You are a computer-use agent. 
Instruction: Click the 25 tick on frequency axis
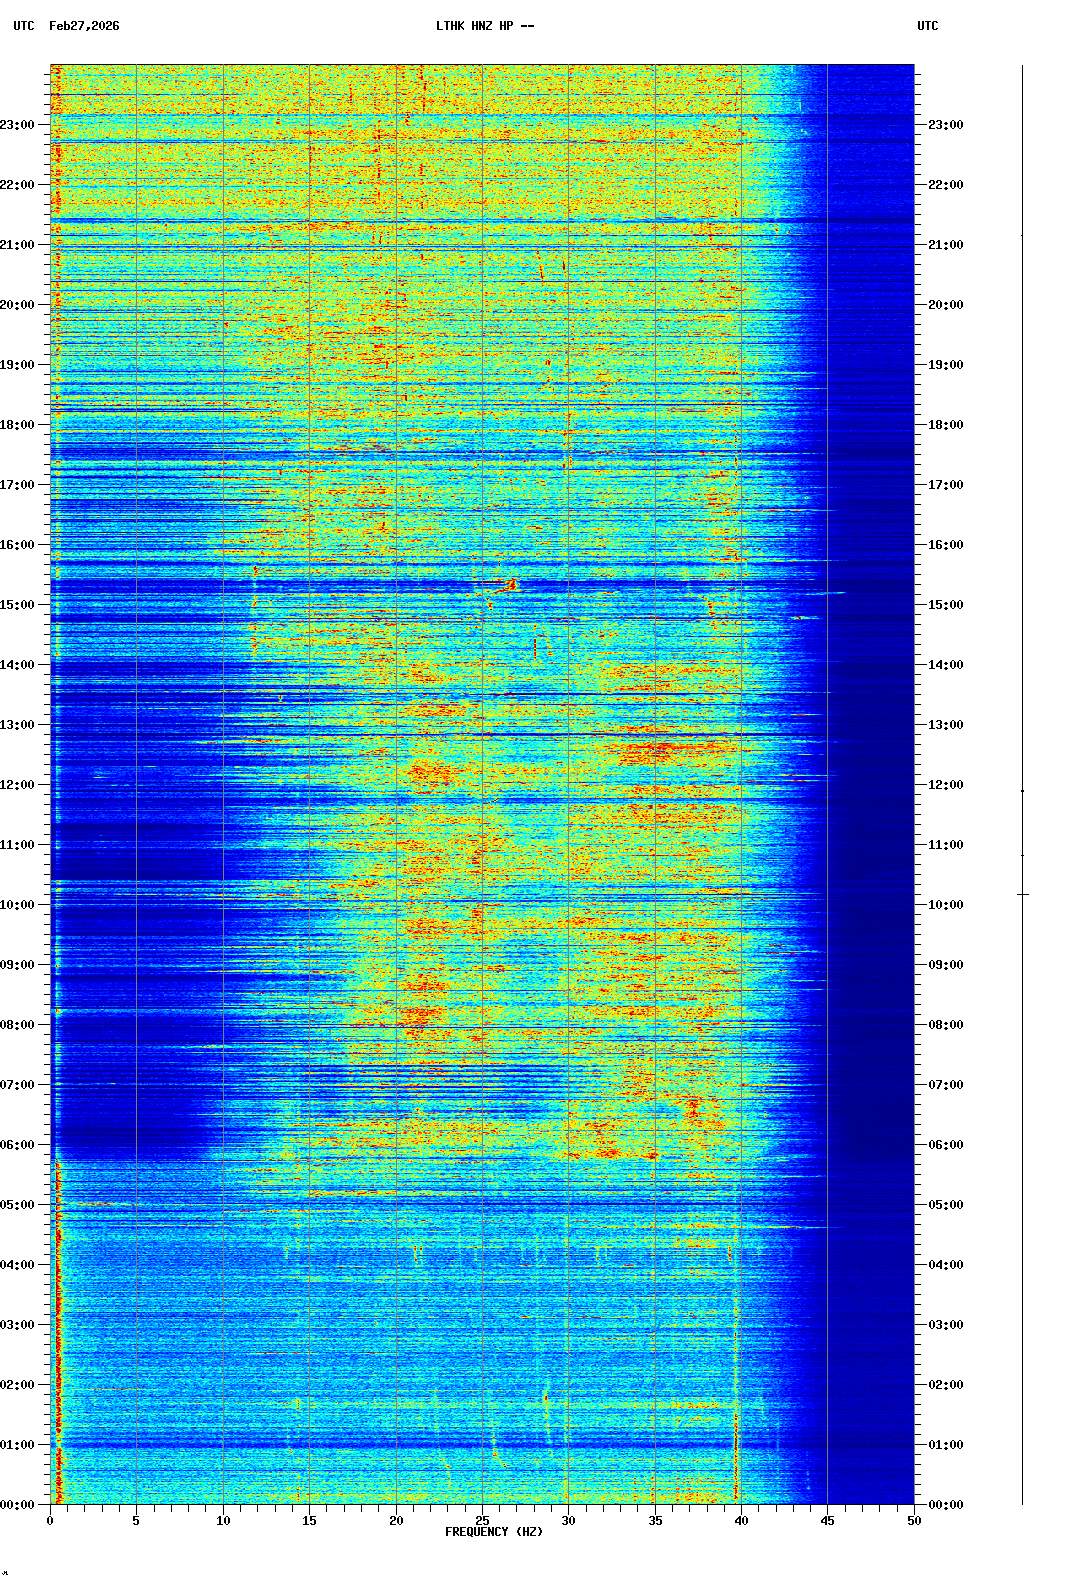(x=482, y=1521)
